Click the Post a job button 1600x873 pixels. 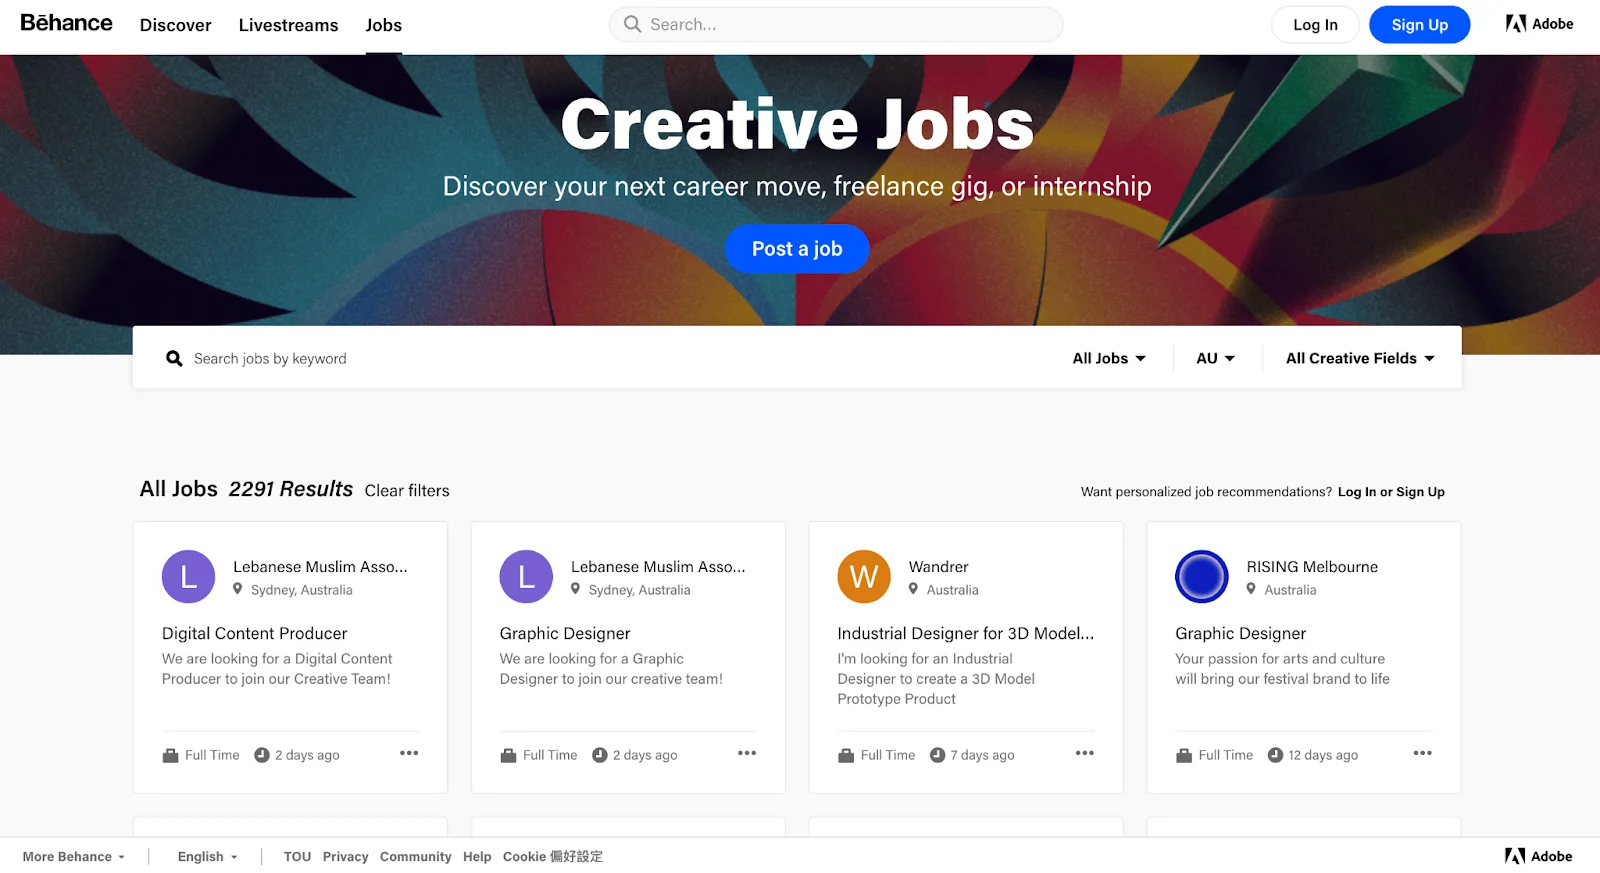[x=797, y=249]
